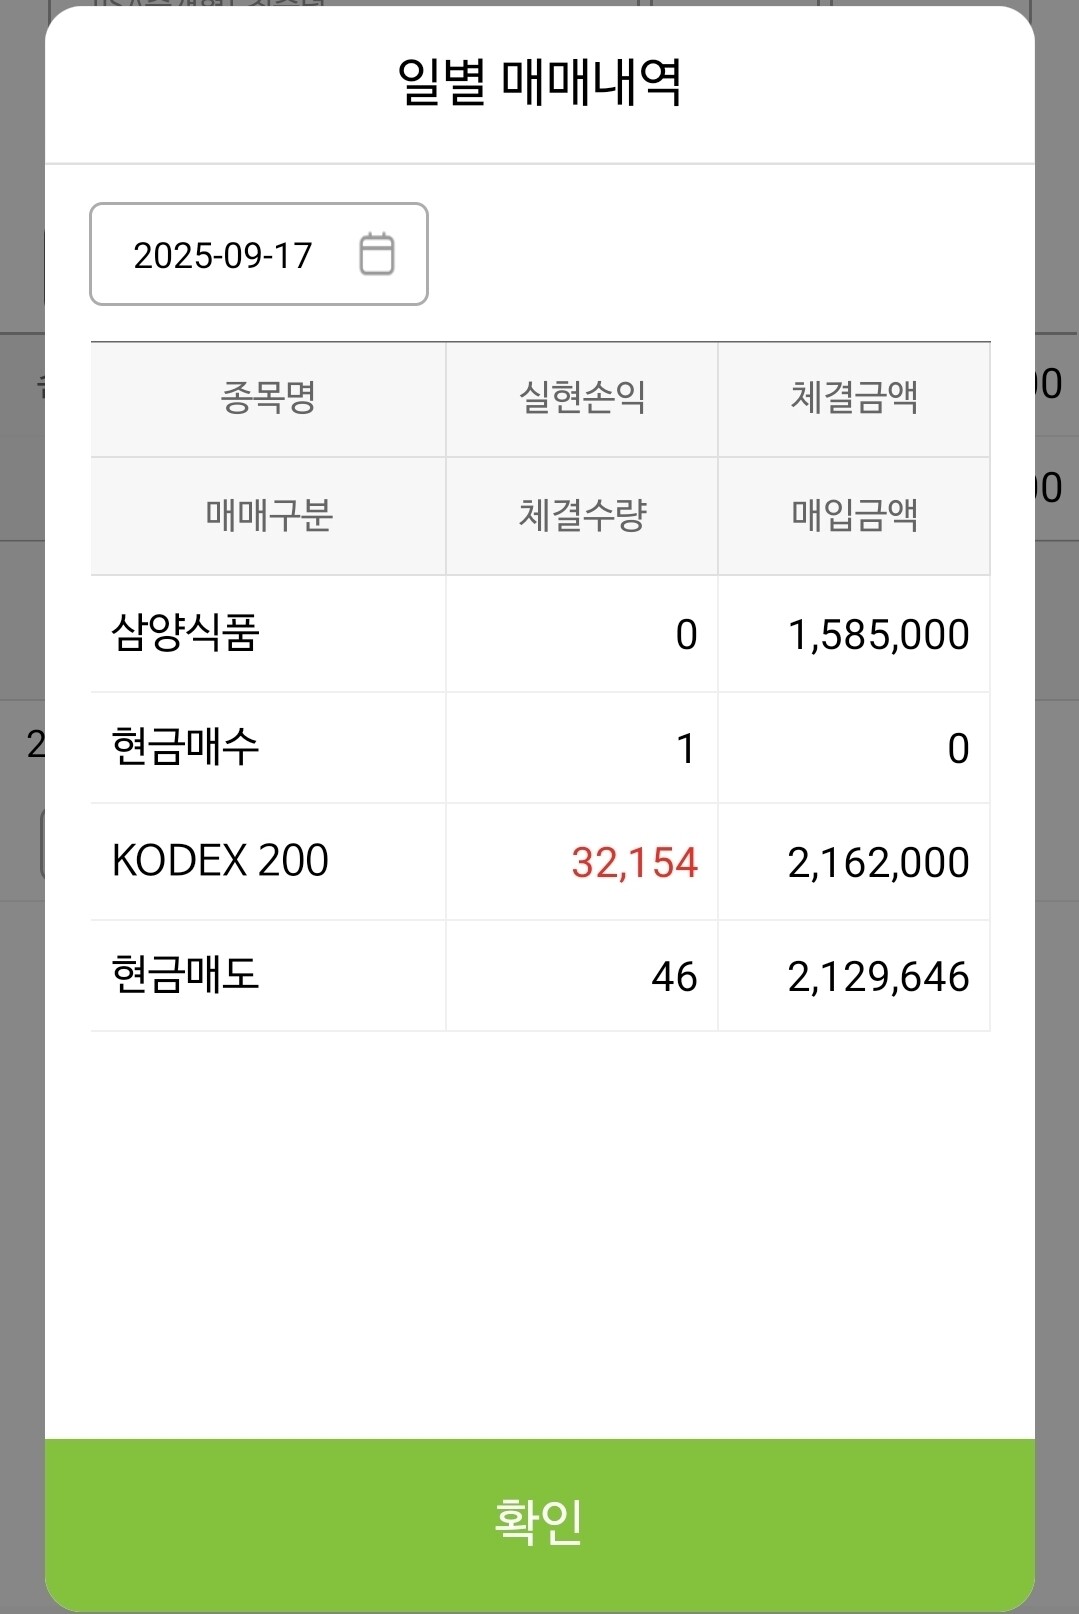Open the calendar icon in date field

click(377, 254)
